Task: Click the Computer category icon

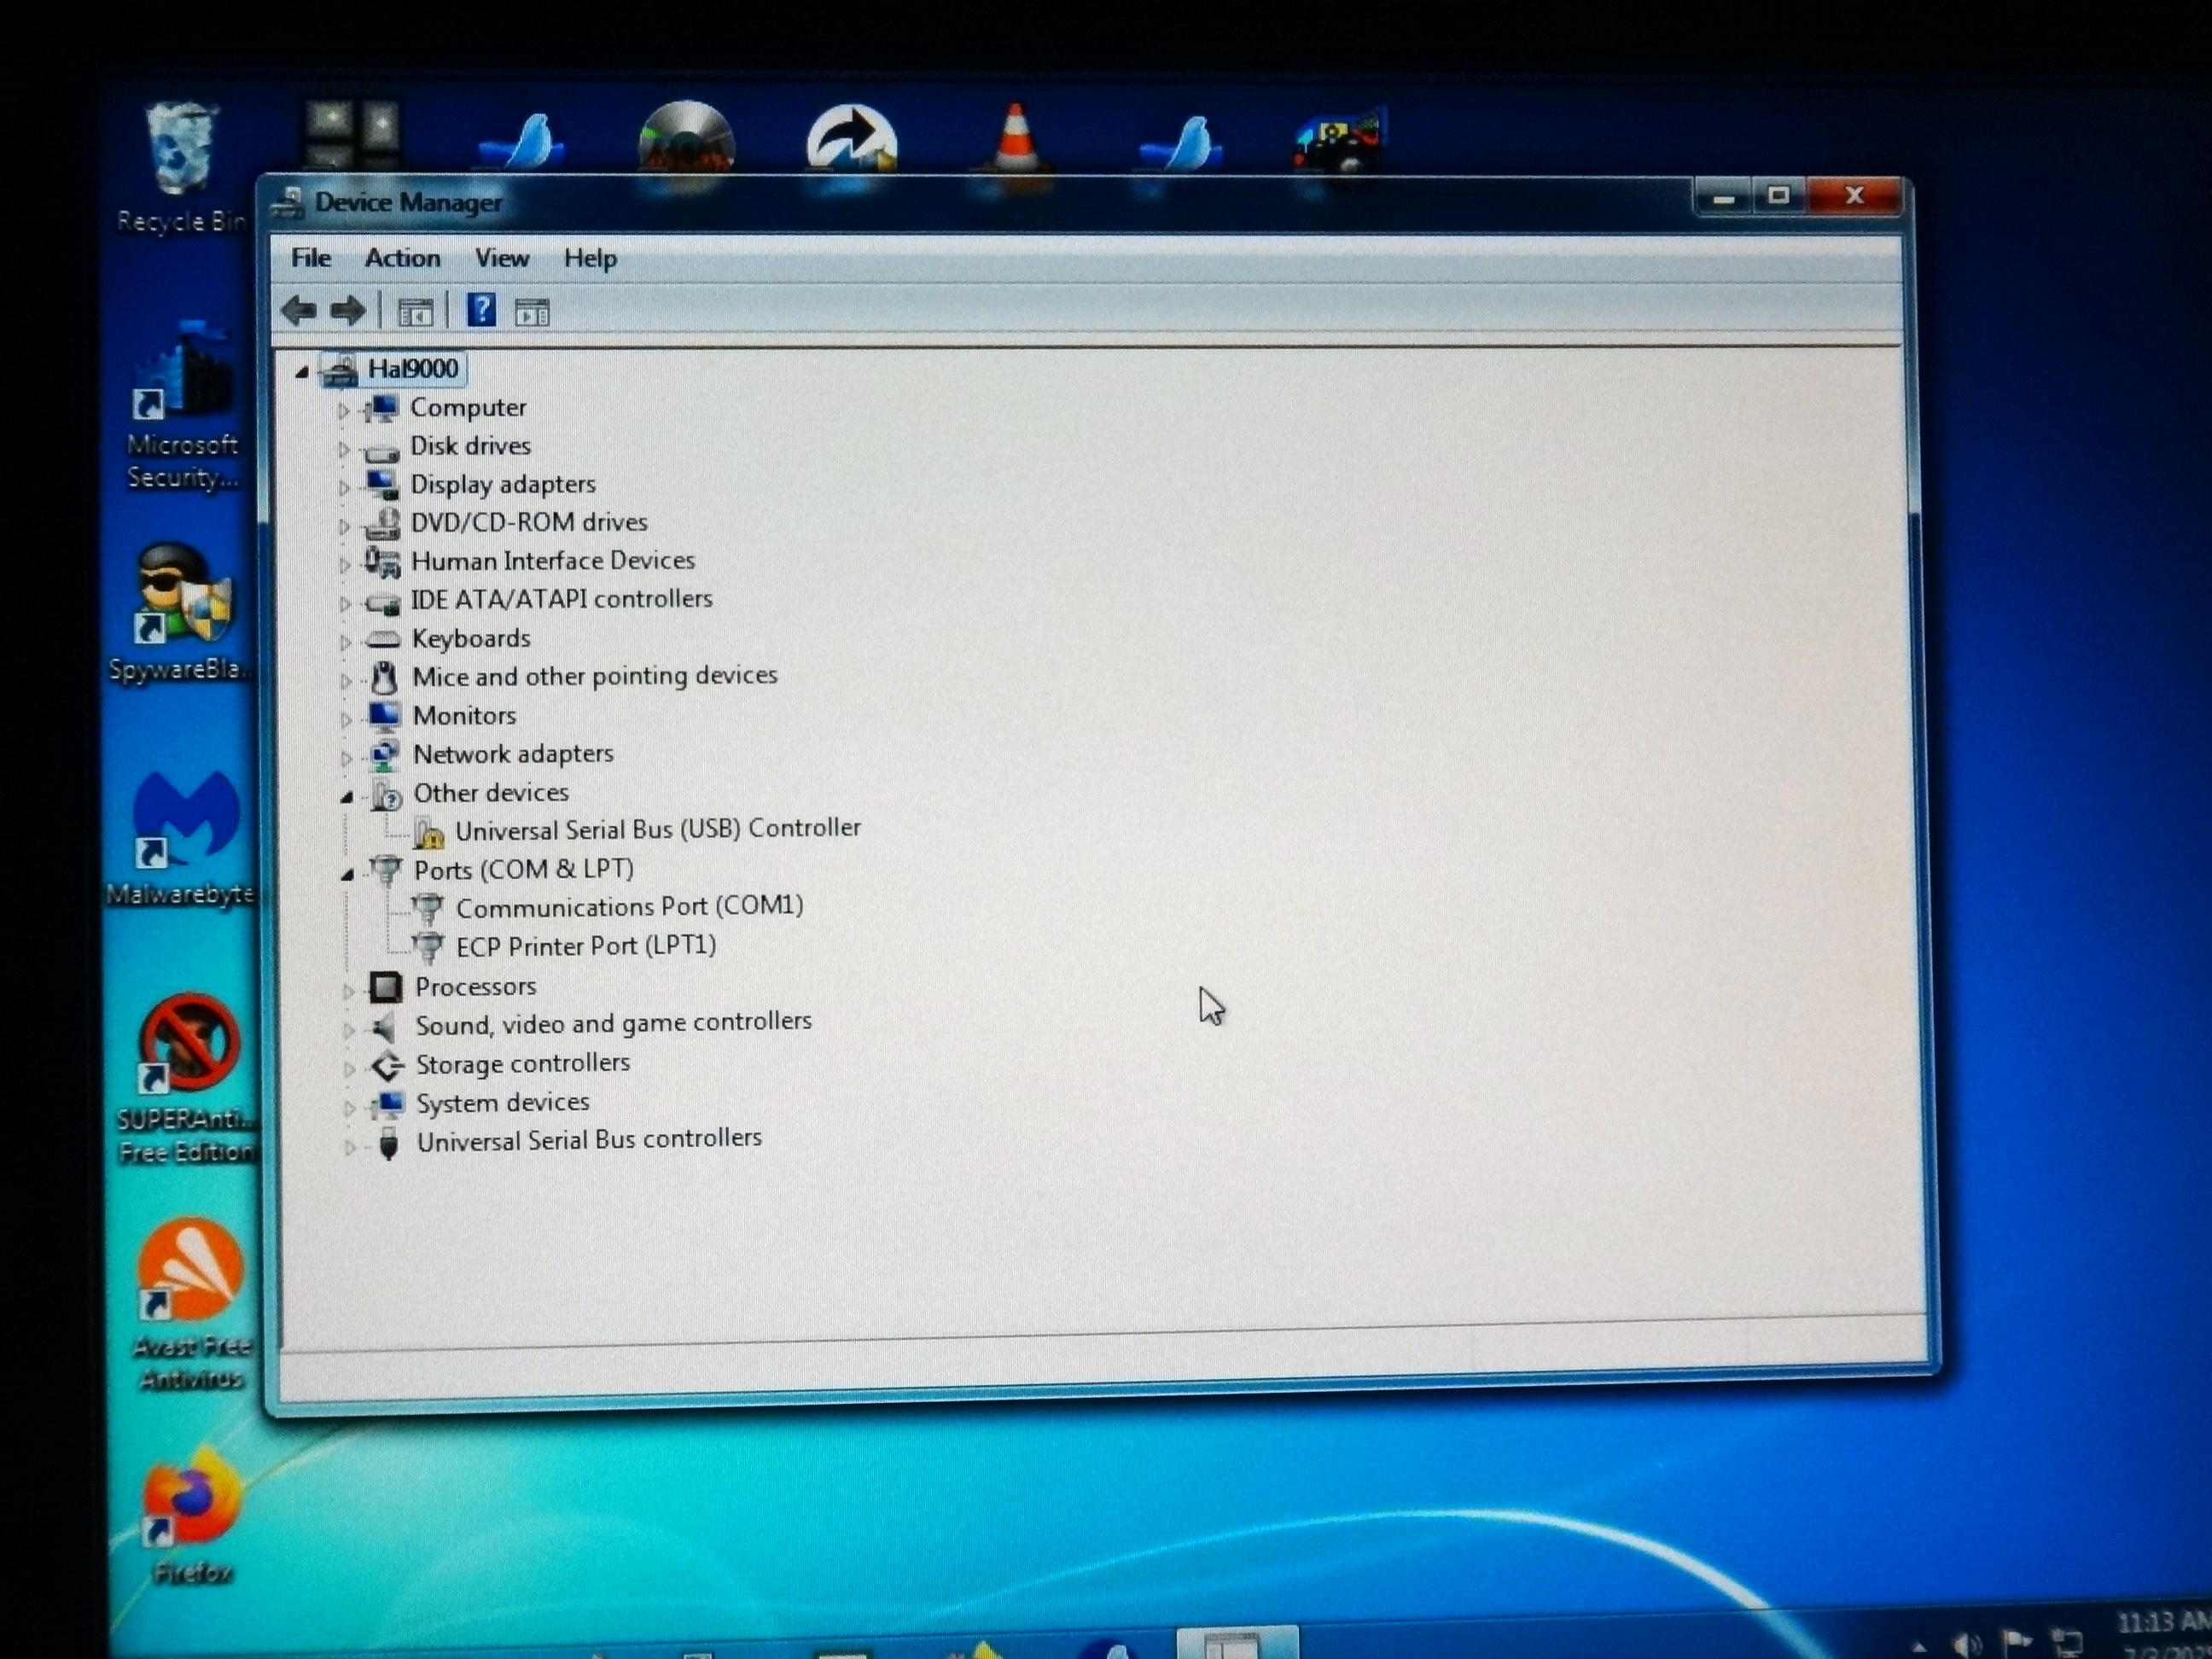Action: (x=381, y=408)
